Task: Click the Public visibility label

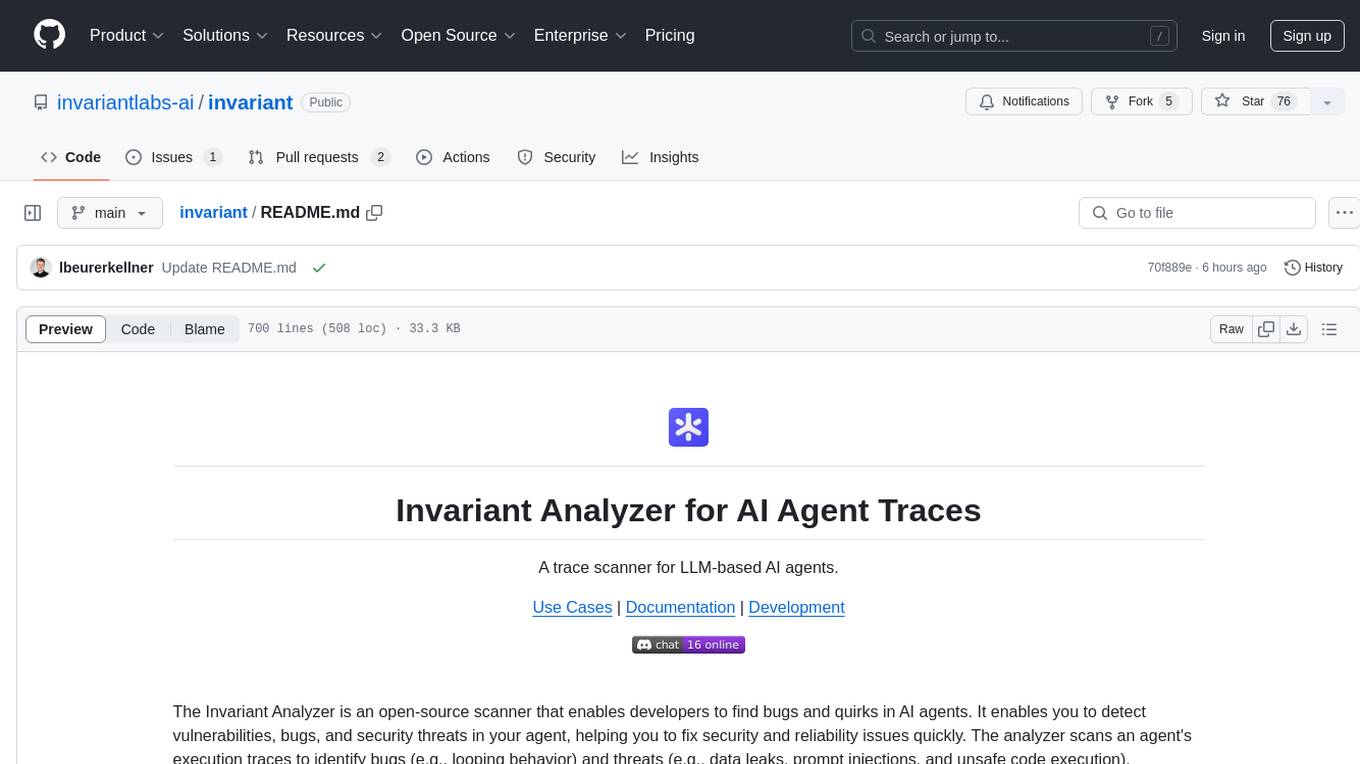Action: tap(325, 102)
